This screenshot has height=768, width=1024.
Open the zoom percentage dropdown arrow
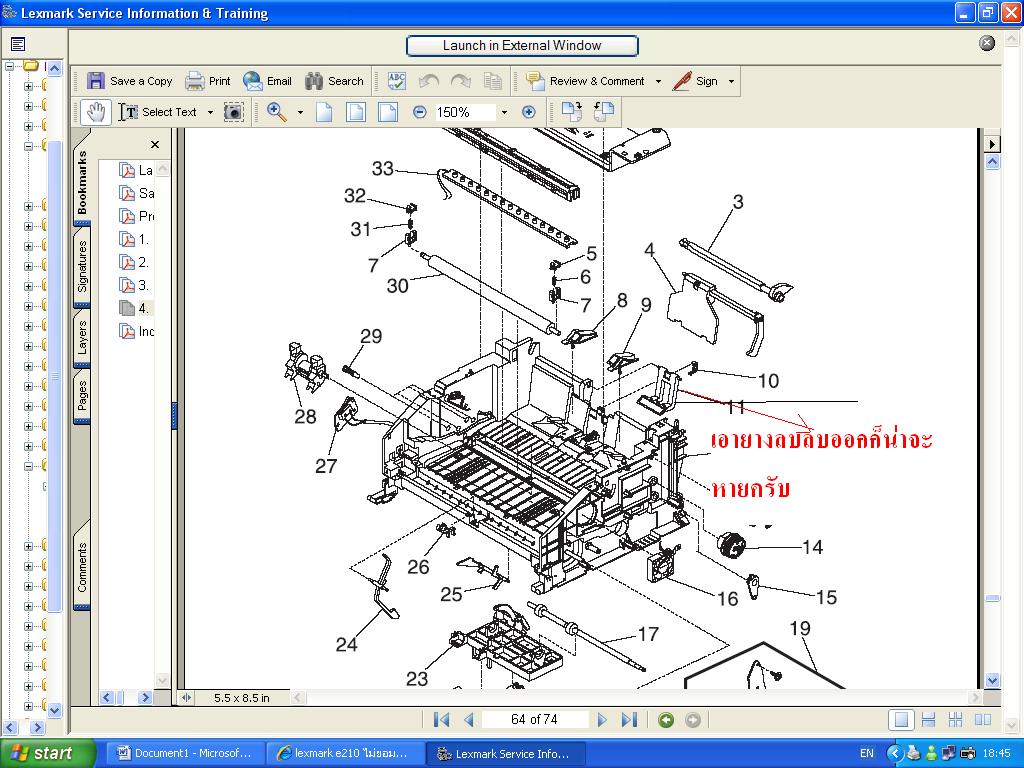pos(504,112)
